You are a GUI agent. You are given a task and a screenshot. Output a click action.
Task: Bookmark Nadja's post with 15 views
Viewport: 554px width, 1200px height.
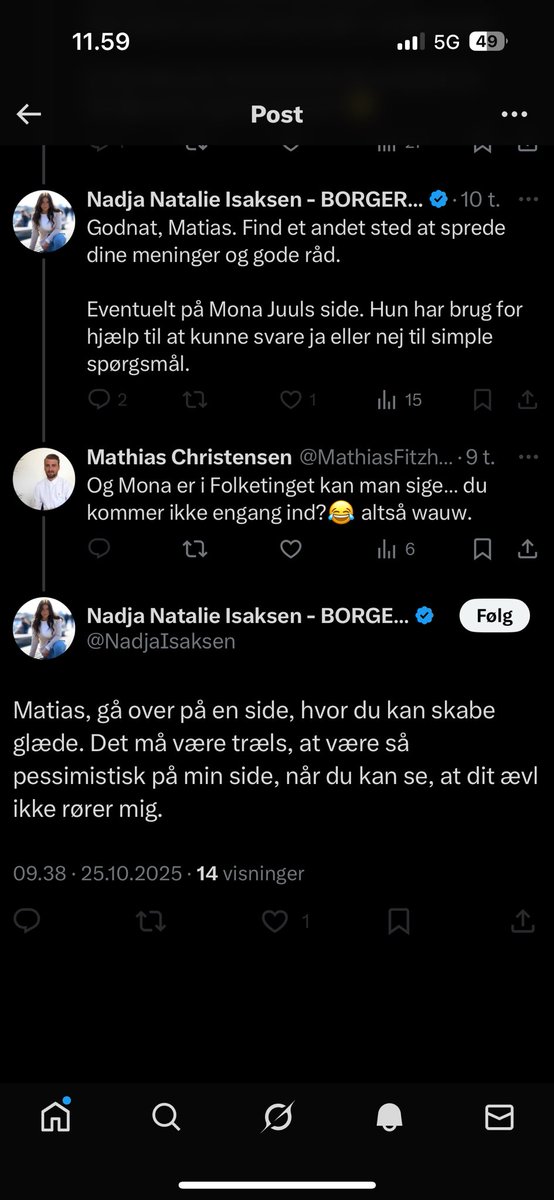pyautogui.click(x=482, y=400)
